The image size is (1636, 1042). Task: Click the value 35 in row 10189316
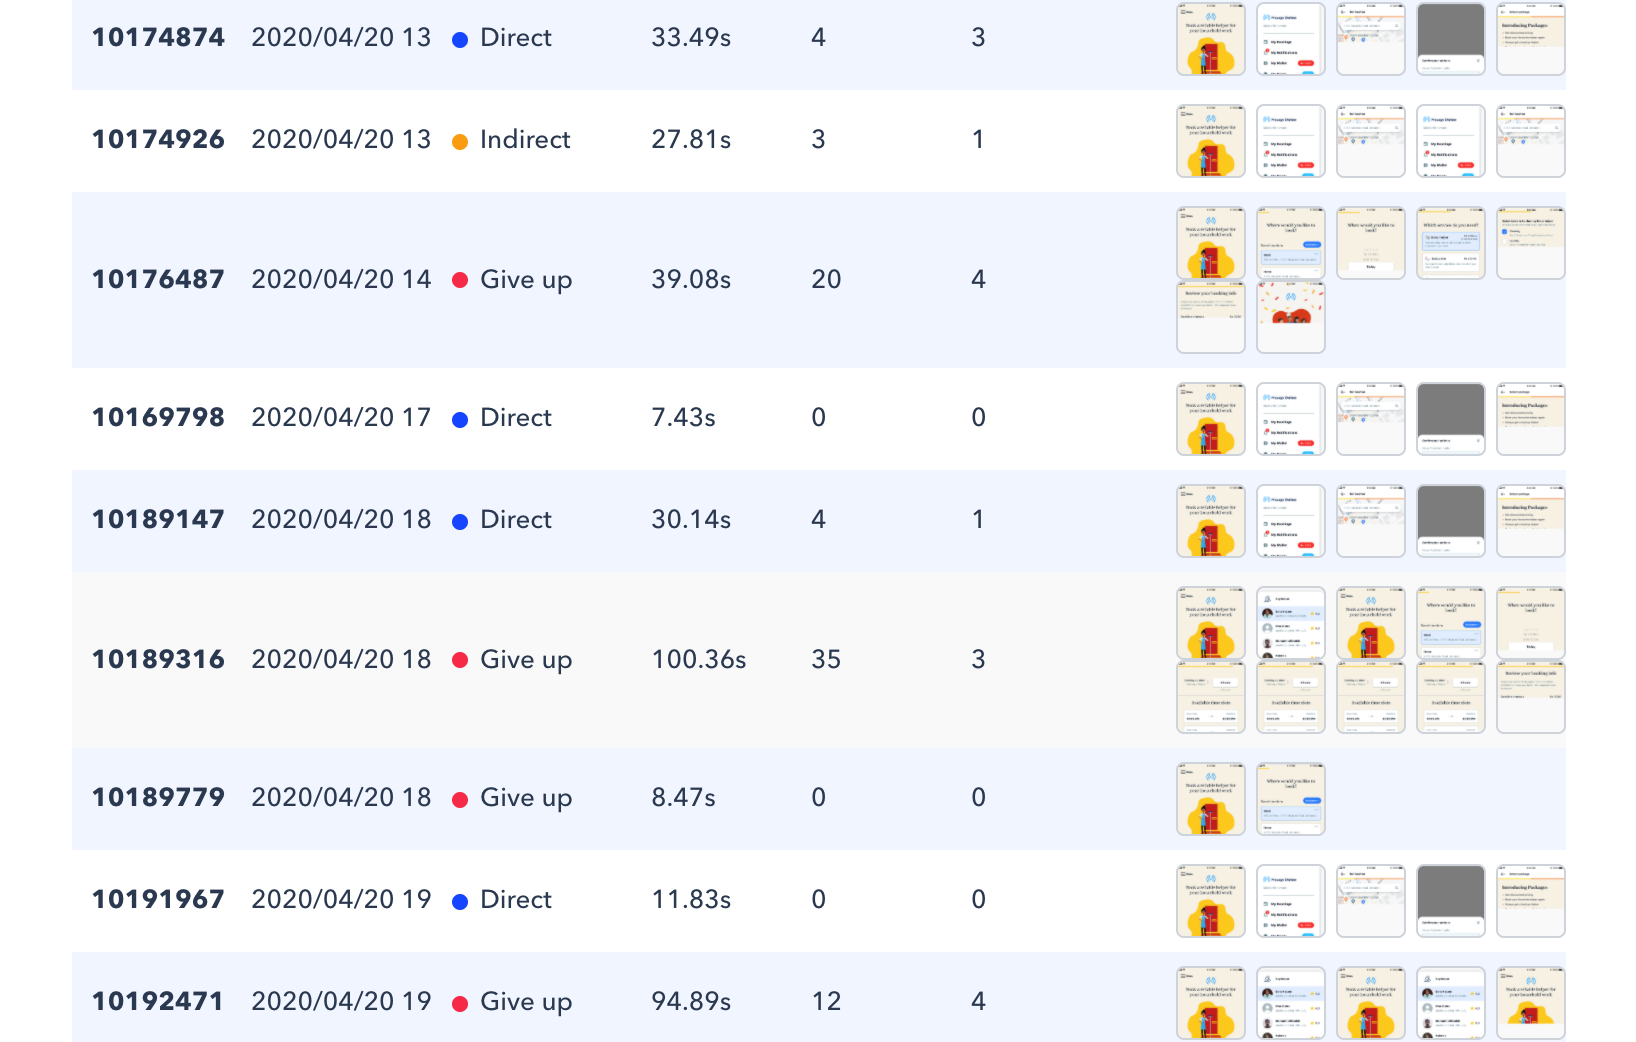pos(826,660)
